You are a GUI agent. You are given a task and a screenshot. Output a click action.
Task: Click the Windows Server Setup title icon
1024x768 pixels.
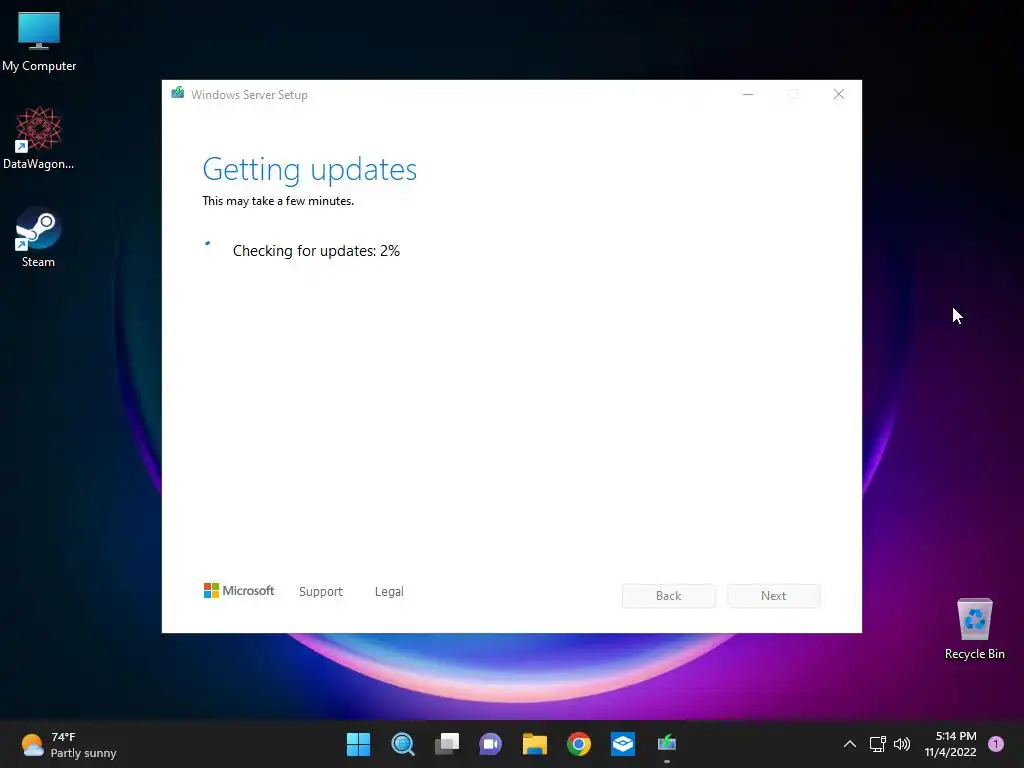(x=178, y=93)
